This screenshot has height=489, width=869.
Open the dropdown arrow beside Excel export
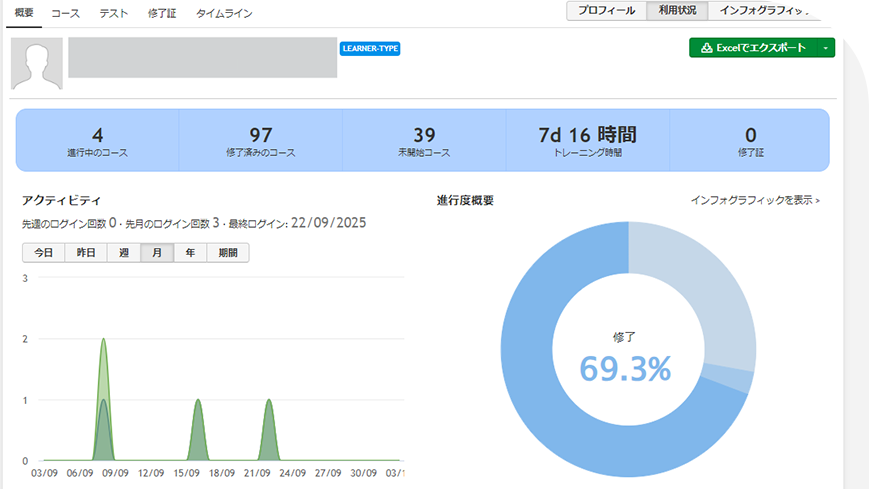pyautogui.click(x=825, y=48)
